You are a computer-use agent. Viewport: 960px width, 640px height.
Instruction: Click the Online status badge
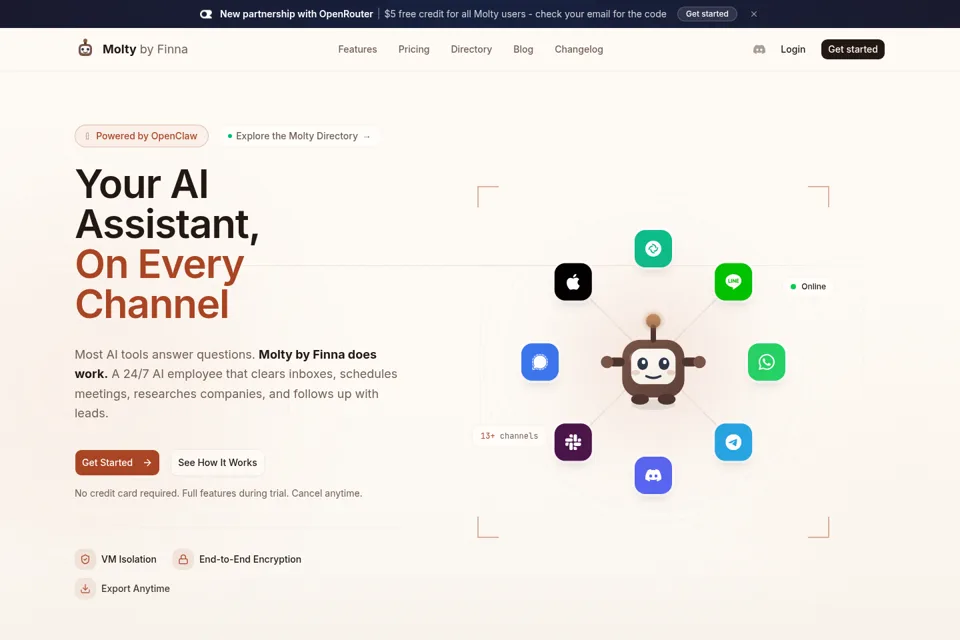pyautogui.click(x=808, y=287)
